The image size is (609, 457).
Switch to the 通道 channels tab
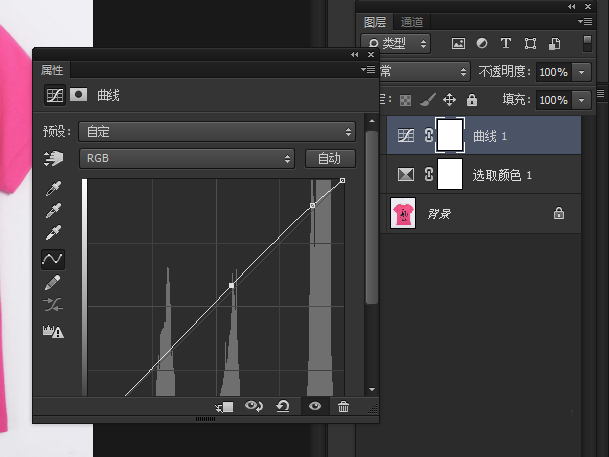pyautogui.click(x=411, y=22)
